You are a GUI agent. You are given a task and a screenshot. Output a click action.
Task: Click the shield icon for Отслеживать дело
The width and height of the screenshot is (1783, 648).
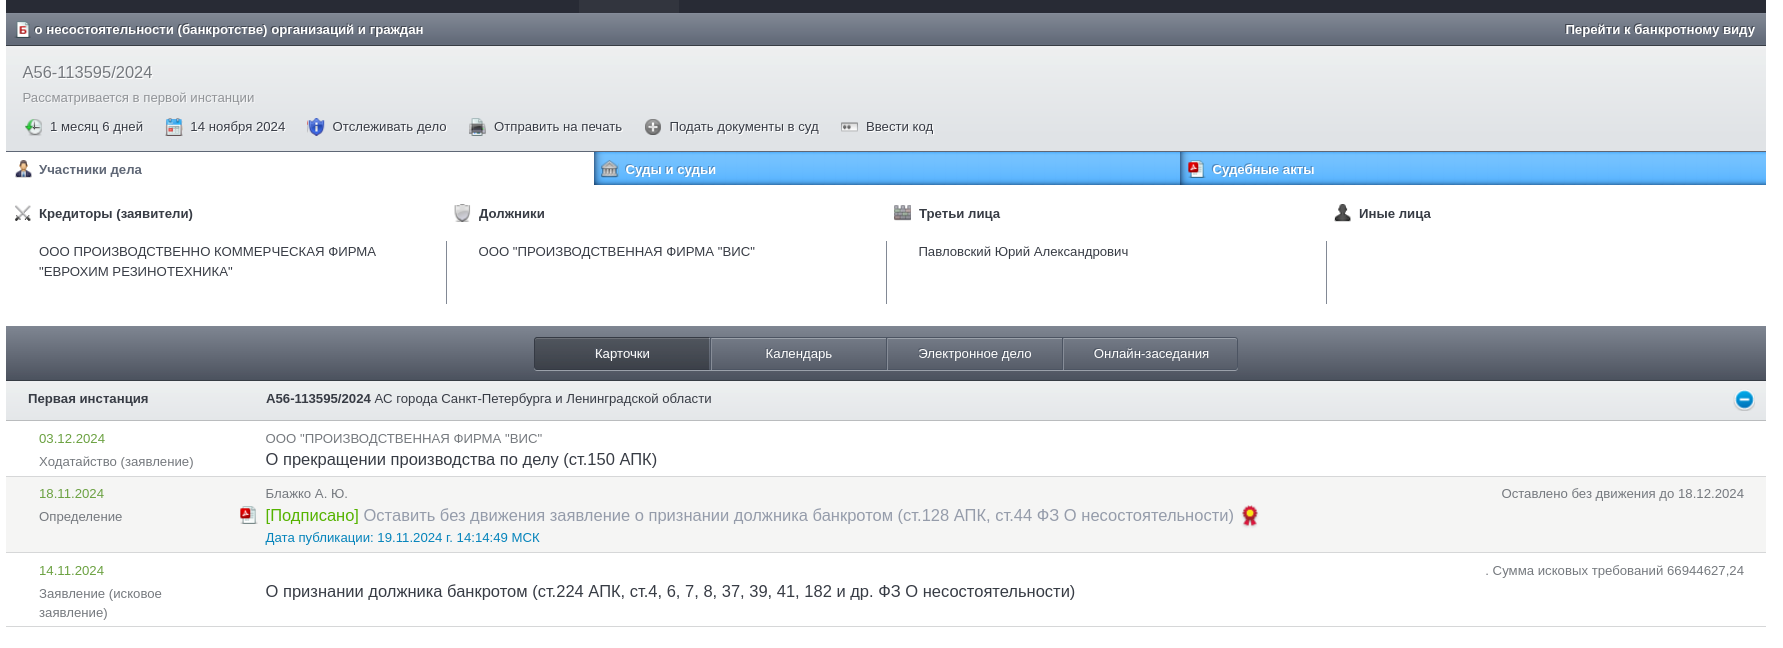(316, 127)
